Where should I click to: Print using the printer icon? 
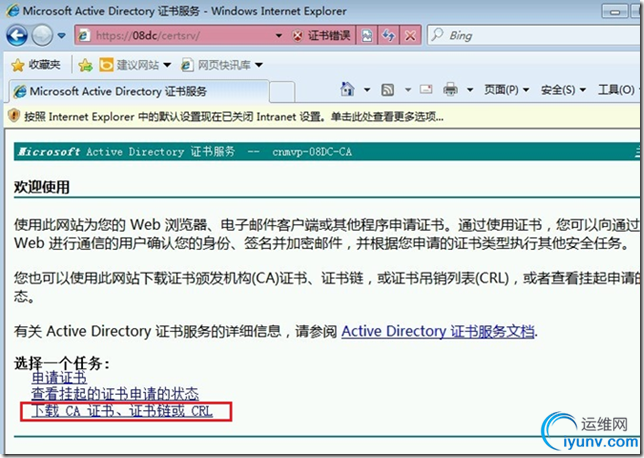pyautogui.click(x=450, y=89)
